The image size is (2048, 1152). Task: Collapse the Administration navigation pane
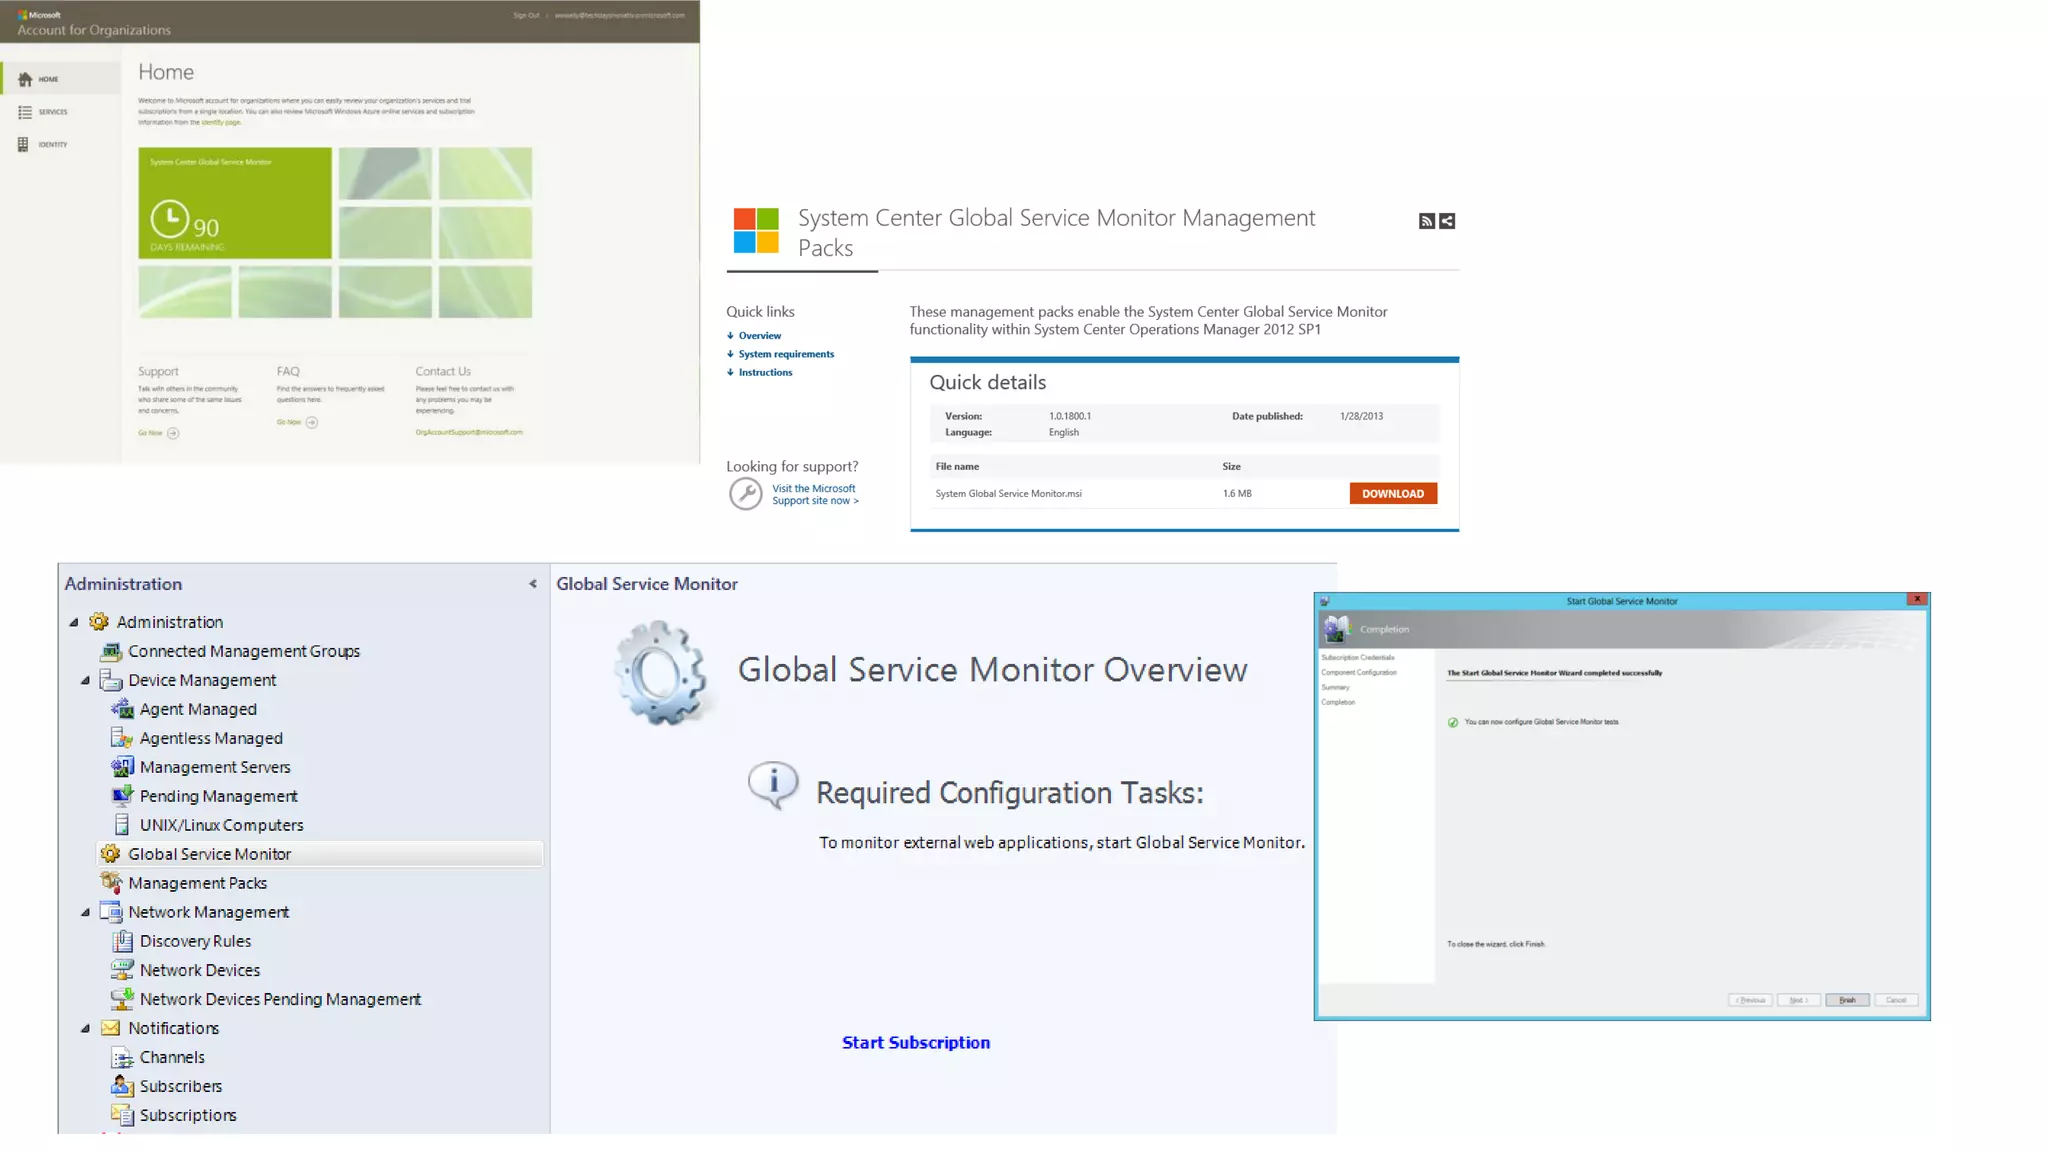click(533, 584)
